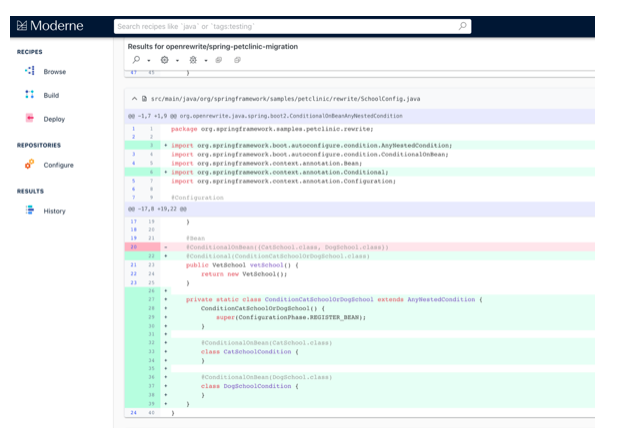633x446 pixels.
Task: Click the 'class DogSchoolCondition' line
Action: 359,386
